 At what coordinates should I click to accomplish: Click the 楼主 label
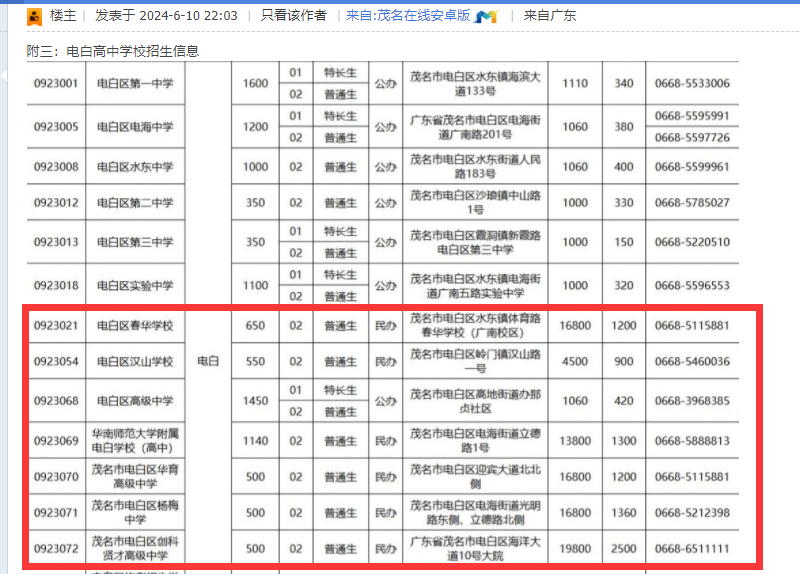point(63,16)
